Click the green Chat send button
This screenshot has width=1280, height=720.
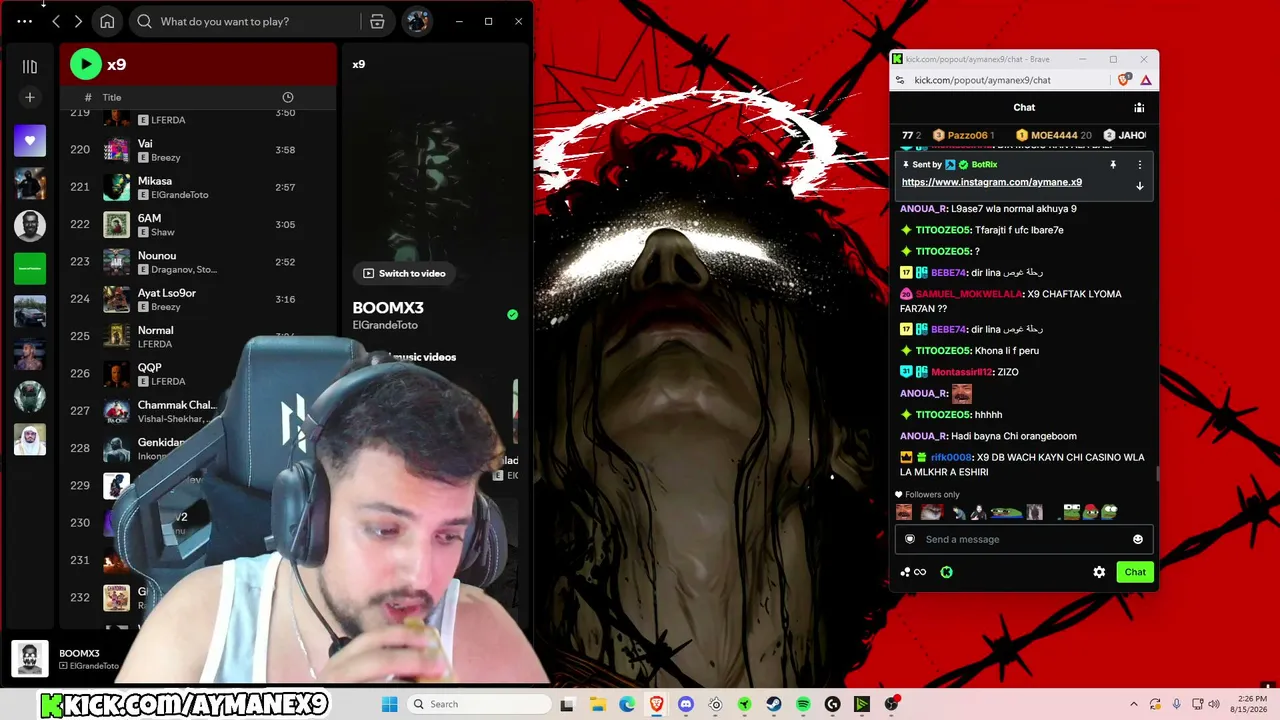click(x=1135, y=572)
